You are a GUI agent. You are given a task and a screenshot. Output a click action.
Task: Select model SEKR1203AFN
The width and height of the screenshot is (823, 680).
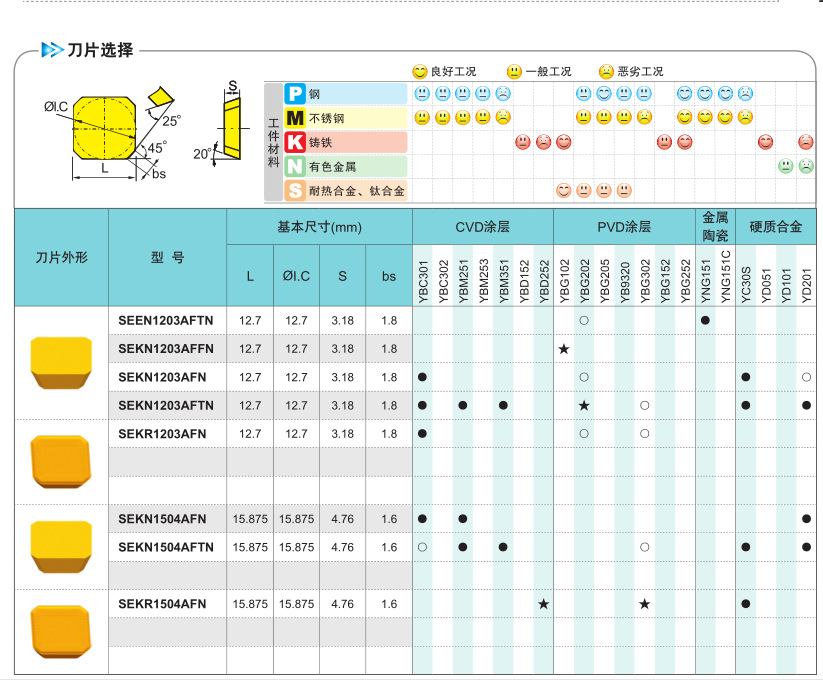pyautogui.click(x=162, y=434)
